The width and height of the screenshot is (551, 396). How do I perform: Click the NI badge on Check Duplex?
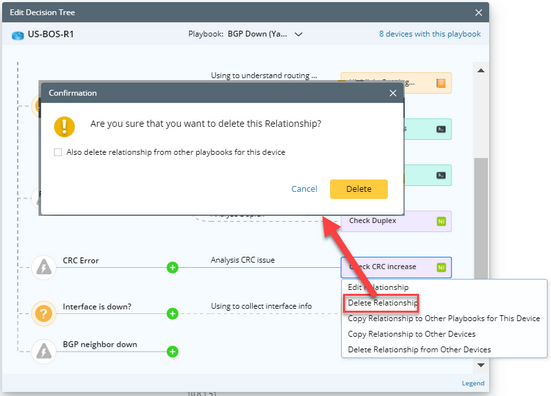(x=441, y=221)
